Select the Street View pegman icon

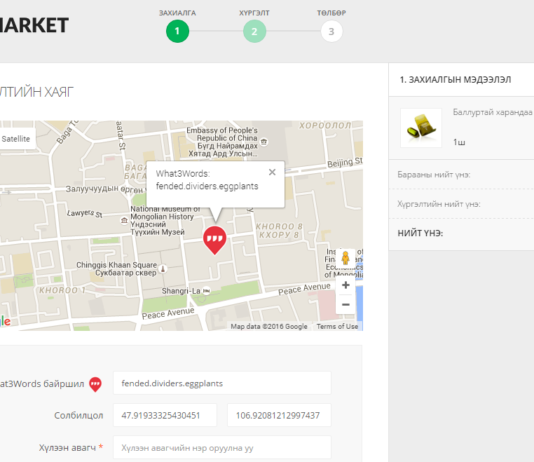click(345, 258)
